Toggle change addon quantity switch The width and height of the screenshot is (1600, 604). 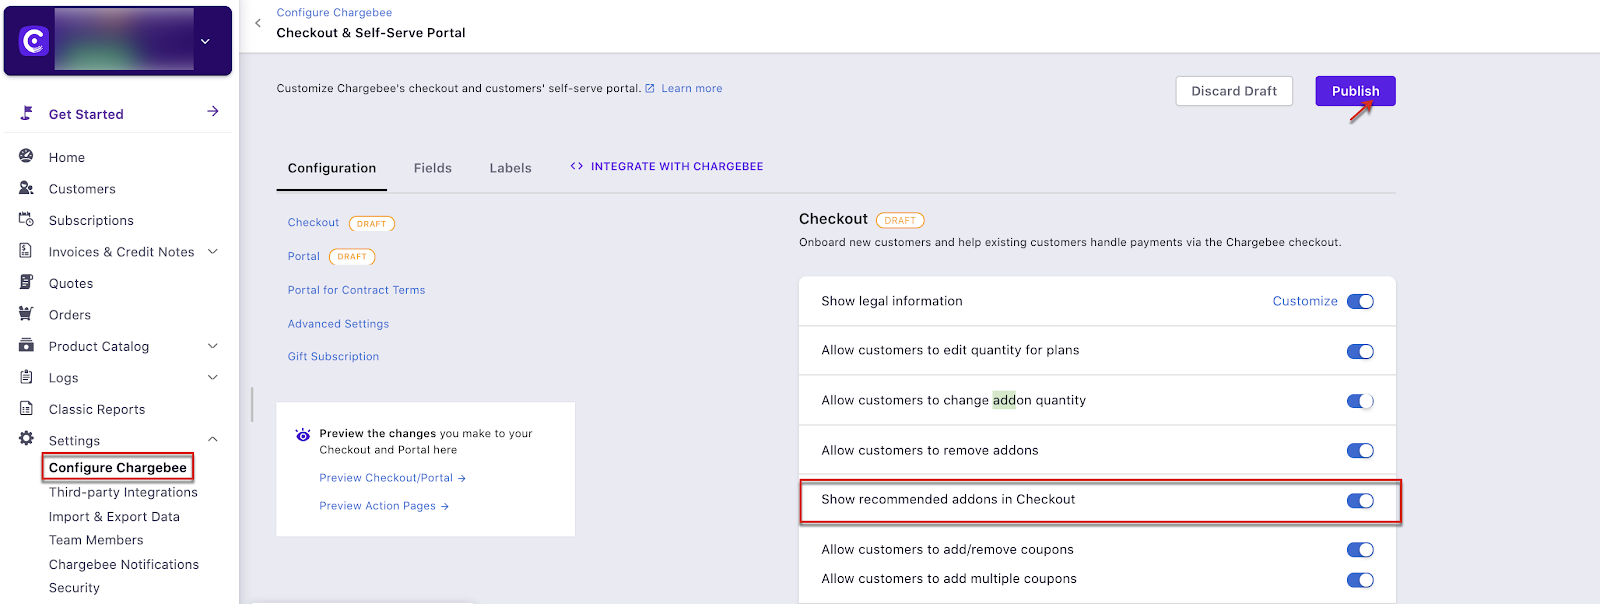[x=1360, y=401]
